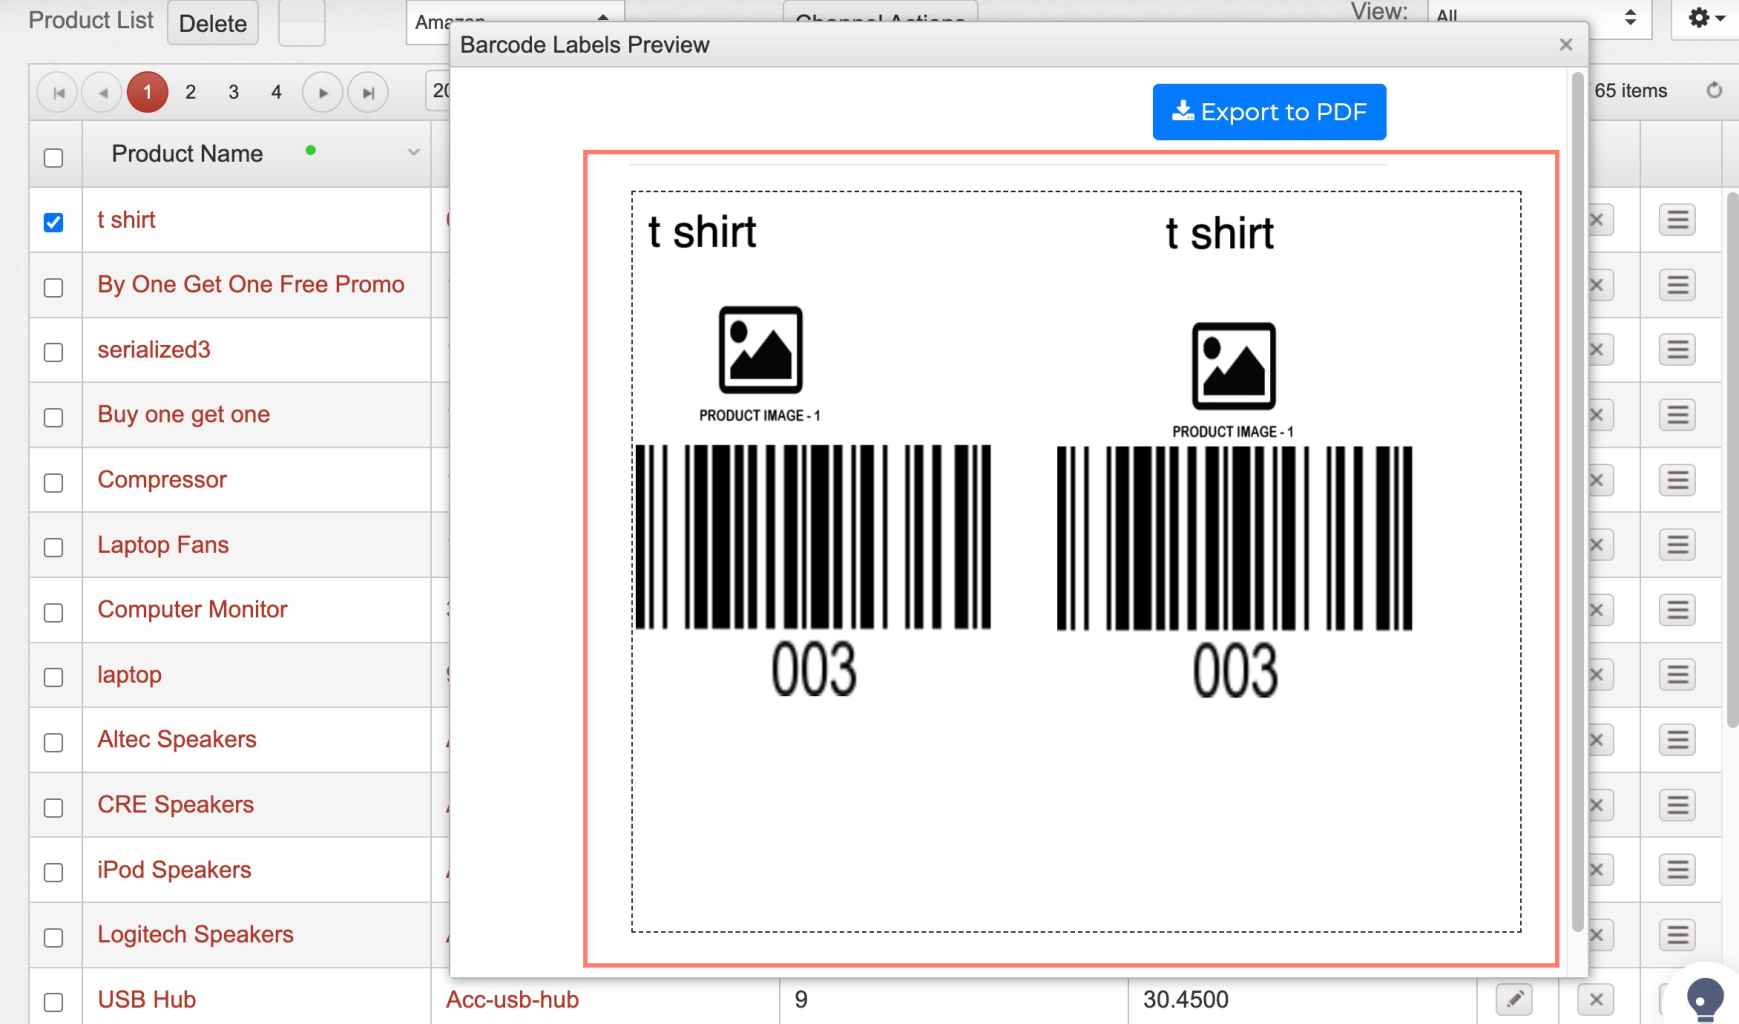Select current page 1 in the pager

click(147, 92)
